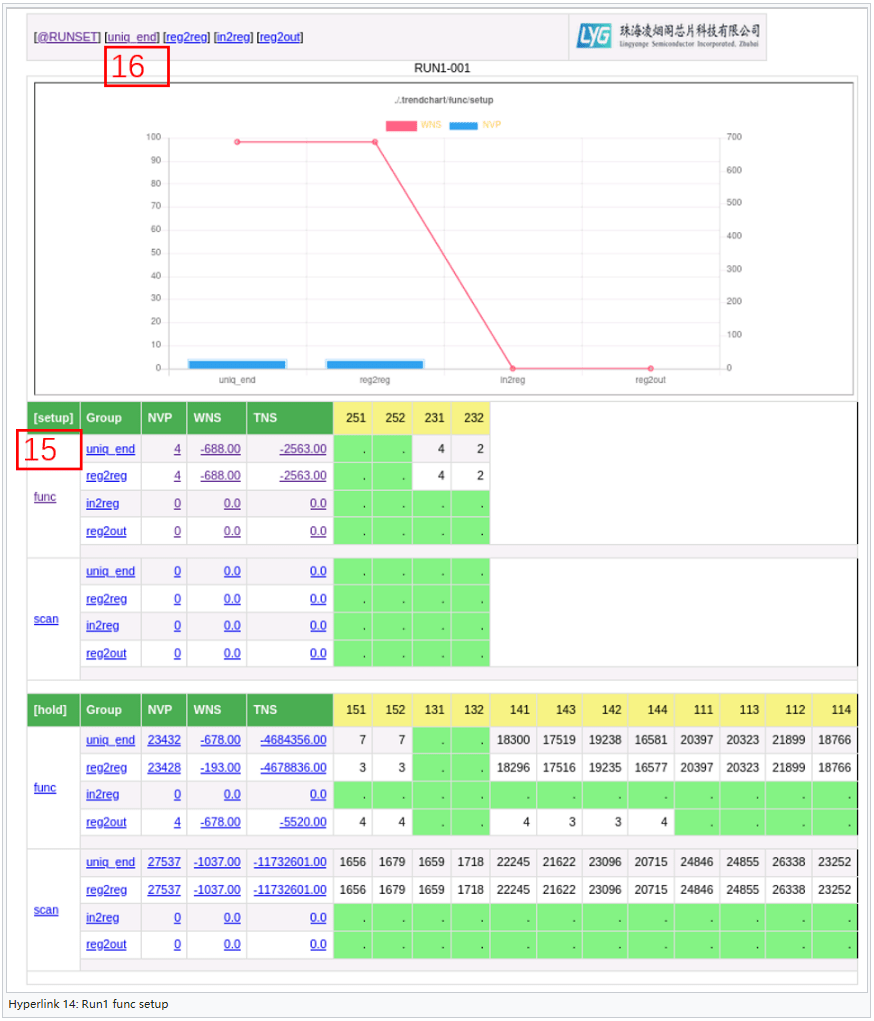Open the scan link in setup table

(46, 619)
